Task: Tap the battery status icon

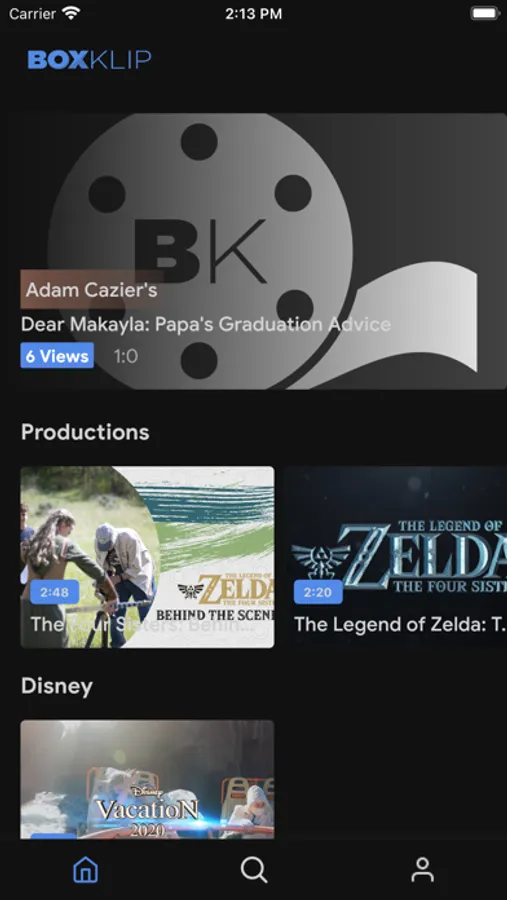Action: tap(485, 13)
